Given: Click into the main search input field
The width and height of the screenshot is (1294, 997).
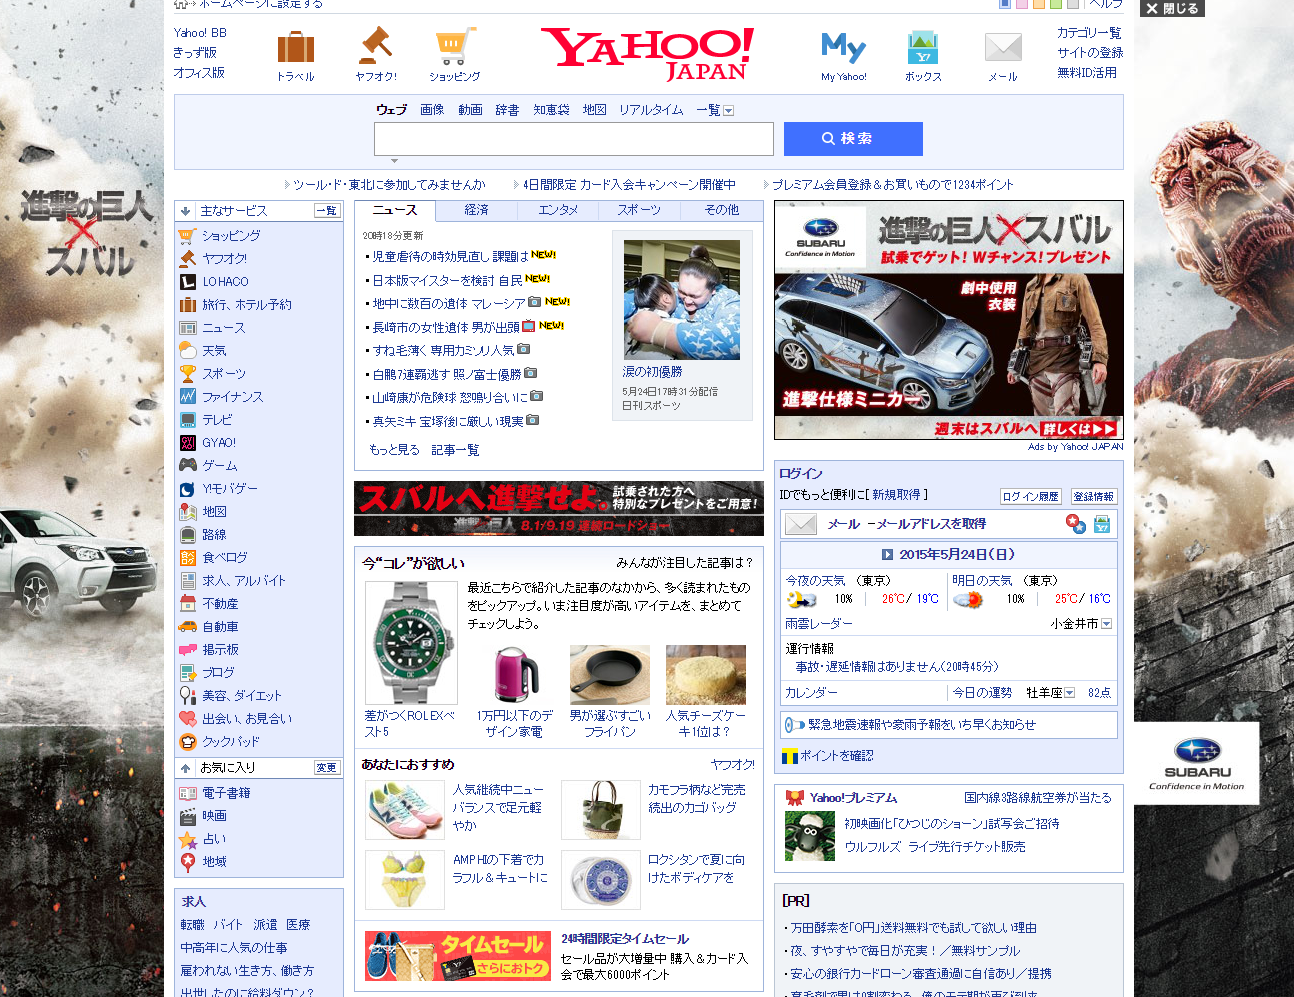Looking at the screenshot, I should (574, 139).
